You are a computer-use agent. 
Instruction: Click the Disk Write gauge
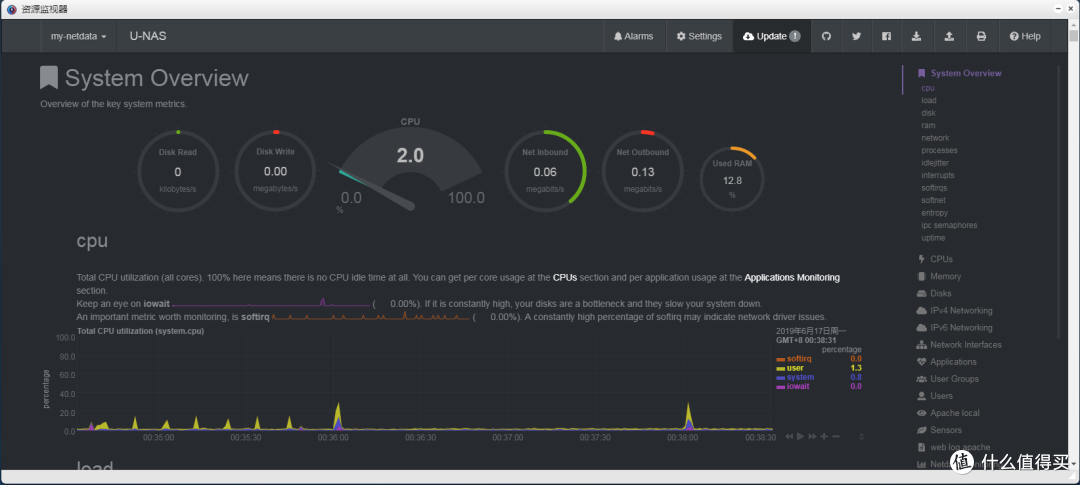(276, 170)
